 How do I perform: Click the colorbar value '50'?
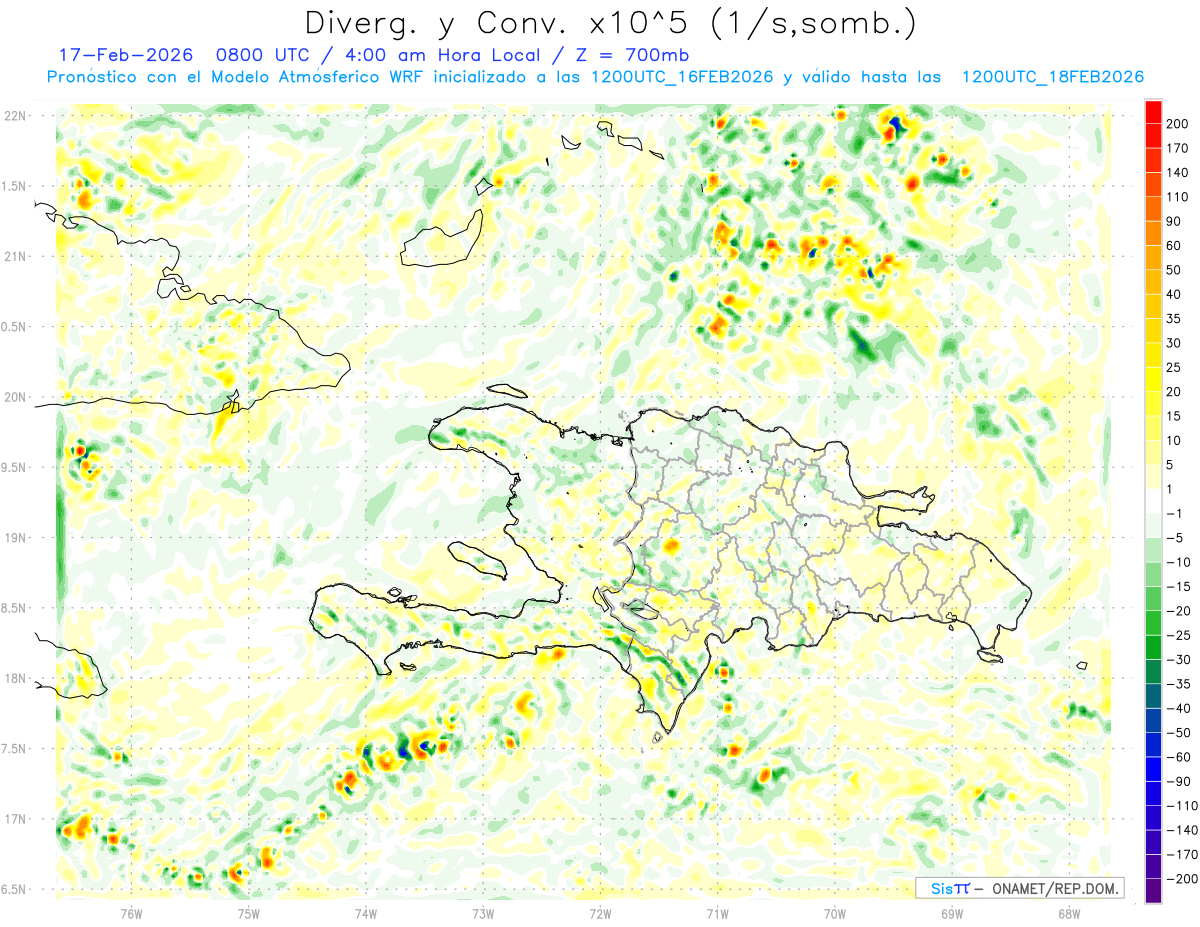1174,270
